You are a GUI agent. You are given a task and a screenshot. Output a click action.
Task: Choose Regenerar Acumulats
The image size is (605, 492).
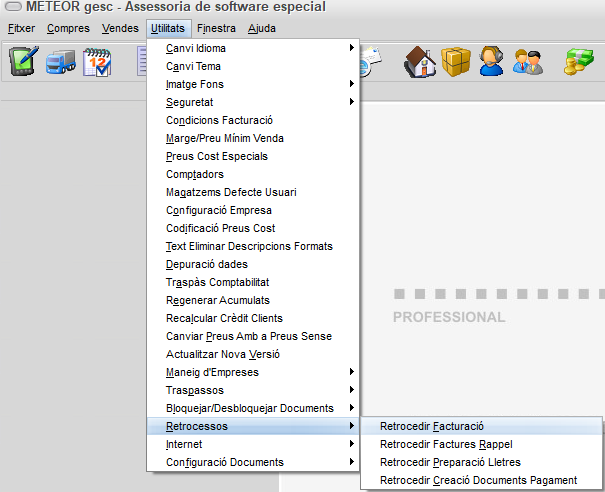click(253, 300)
